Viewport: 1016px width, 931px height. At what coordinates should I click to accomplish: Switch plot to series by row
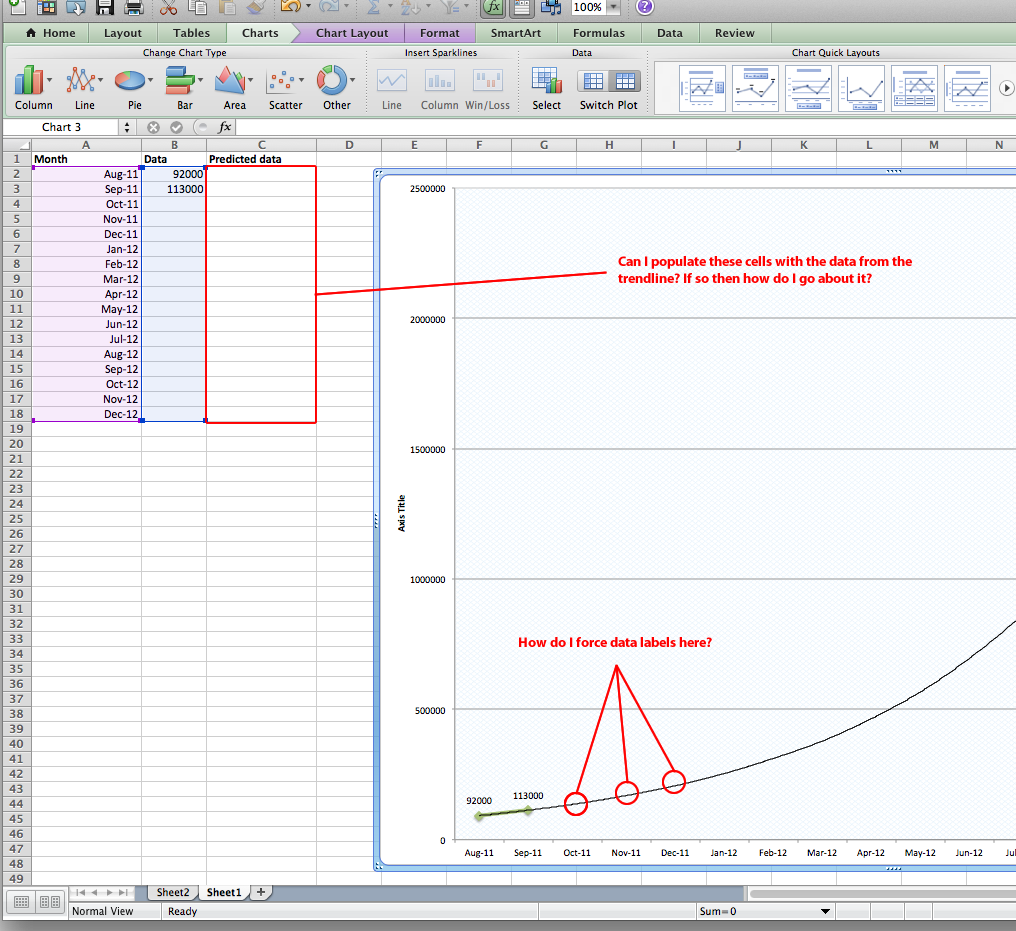pyautogui.click(x=593, y=81)
